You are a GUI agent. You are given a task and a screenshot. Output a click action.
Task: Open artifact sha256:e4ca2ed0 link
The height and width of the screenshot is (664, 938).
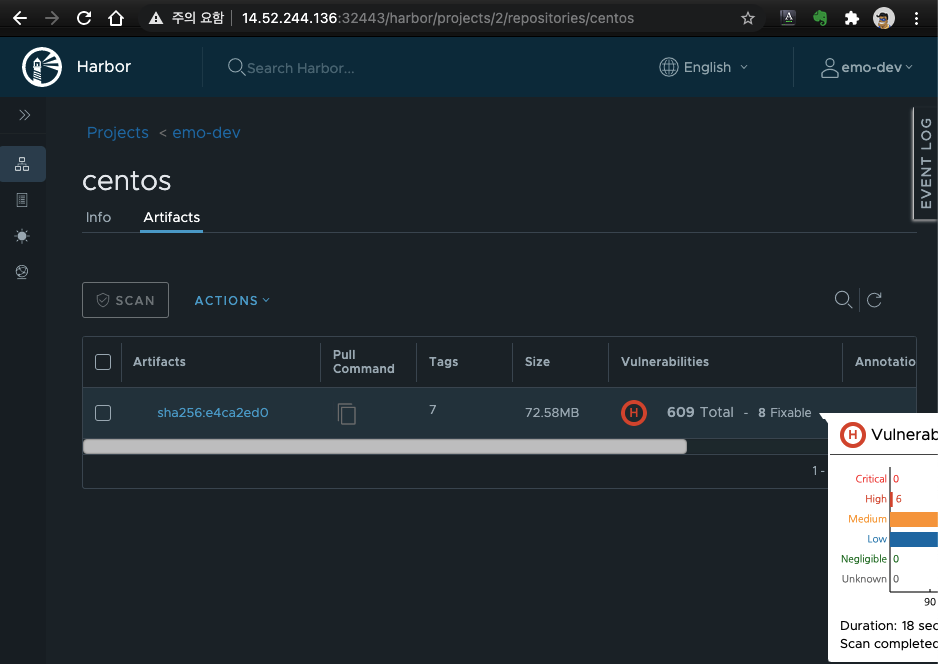click(x=212, y=413)
